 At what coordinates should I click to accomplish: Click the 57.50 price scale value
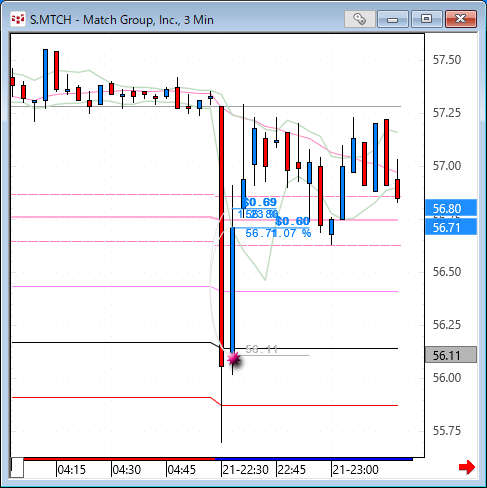pos(447,60)
